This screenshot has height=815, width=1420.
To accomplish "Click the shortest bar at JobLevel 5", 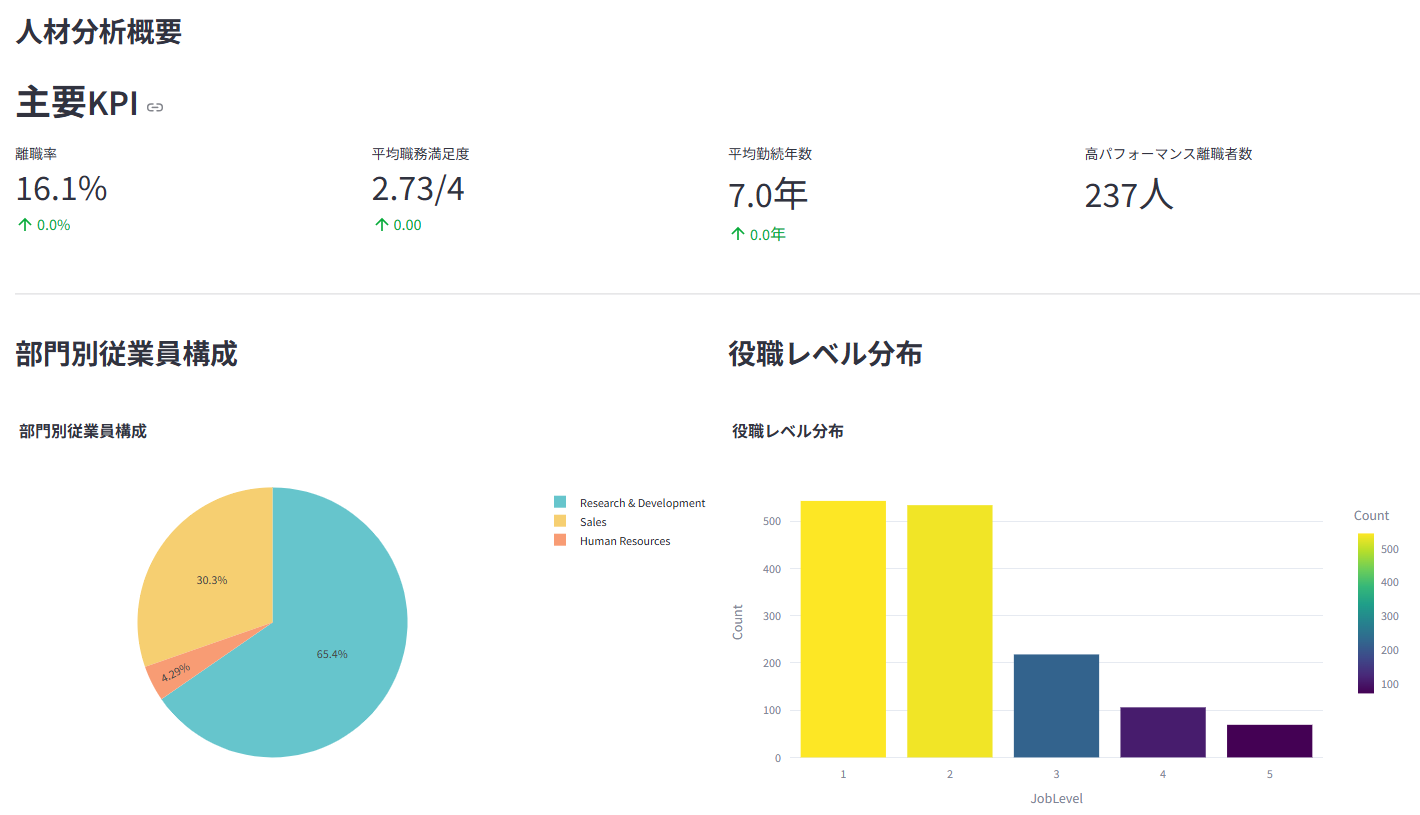I will pyautogui.click(x=1269, y=740).
